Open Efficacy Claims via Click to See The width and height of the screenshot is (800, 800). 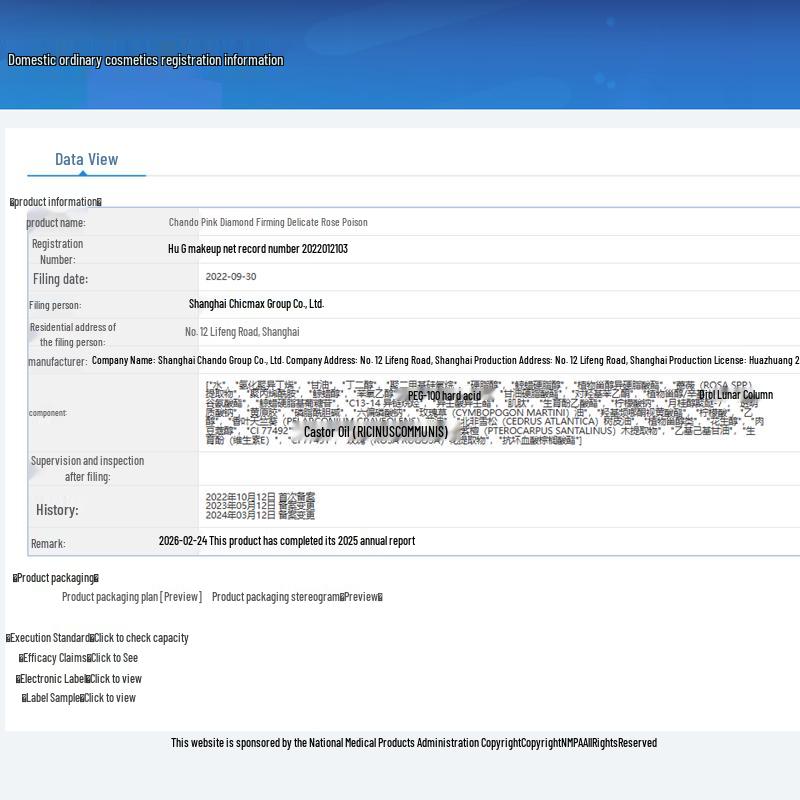coord(114,658)
